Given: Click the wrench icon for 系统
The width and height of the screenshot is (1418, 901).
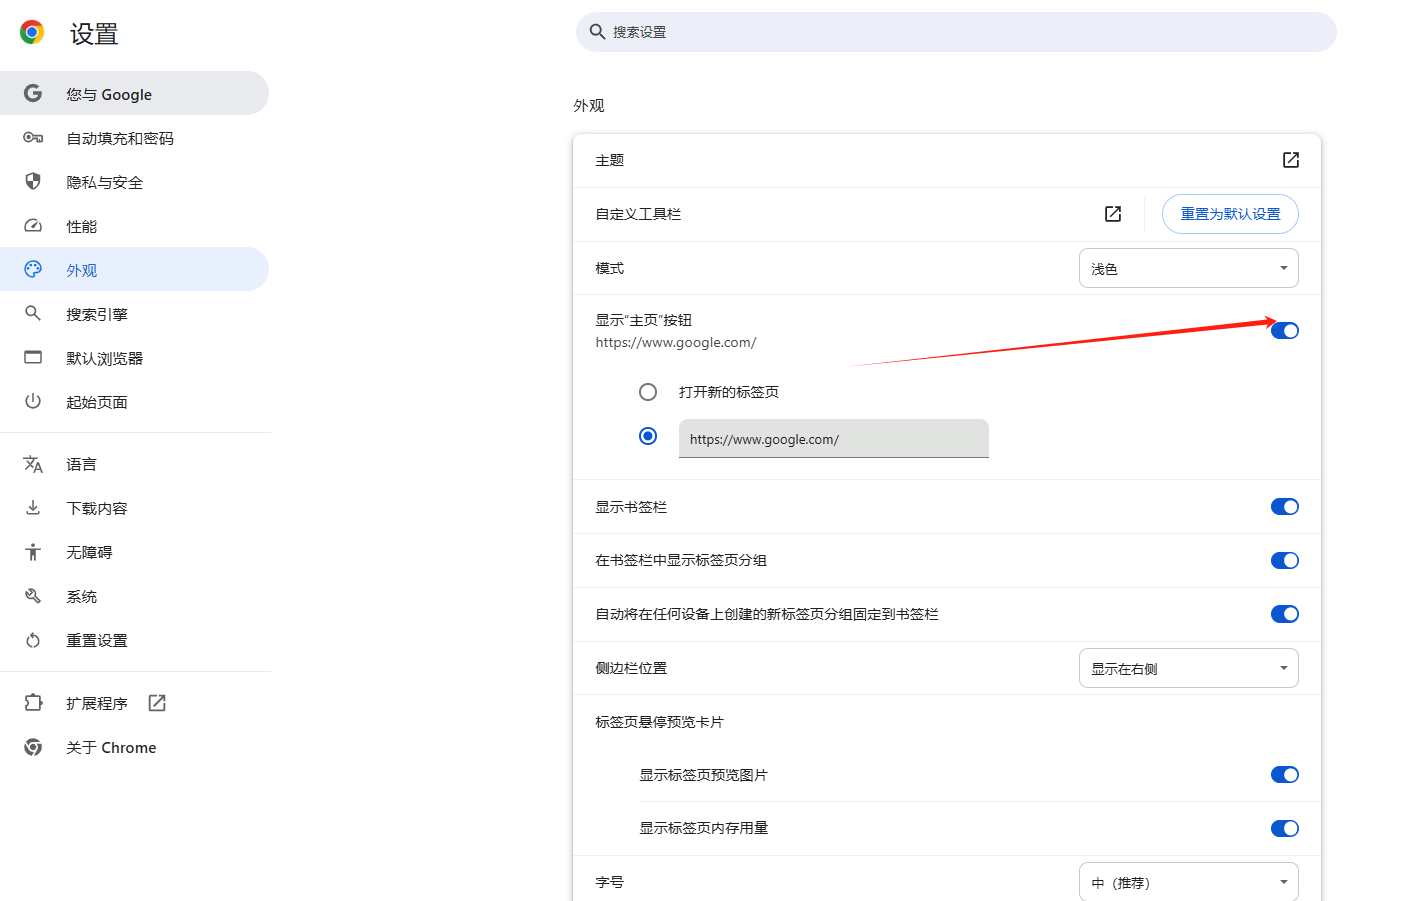Looking at the screenshot, I should pyautogui.click(x=33, y=596).
